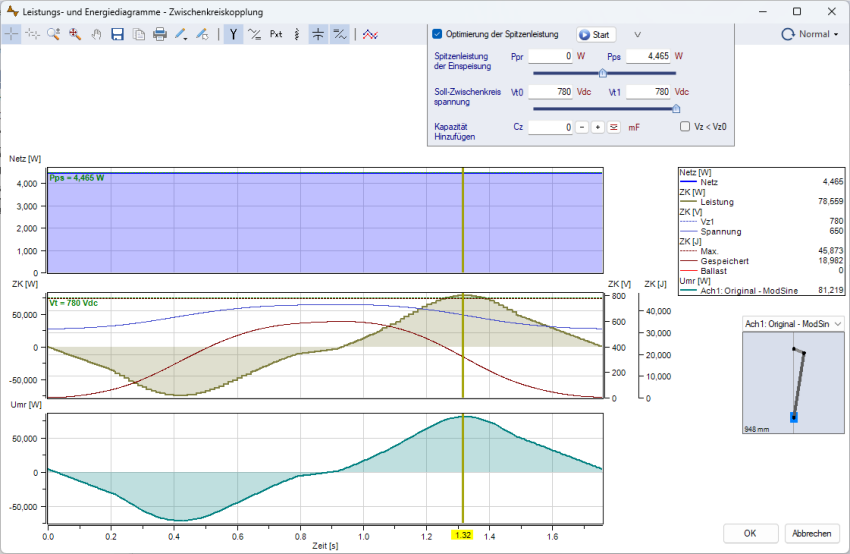This screenshot has width=850, height=554.
Task: Enable the Vz < Vz0 checkbox
Action: pos(685,127)
